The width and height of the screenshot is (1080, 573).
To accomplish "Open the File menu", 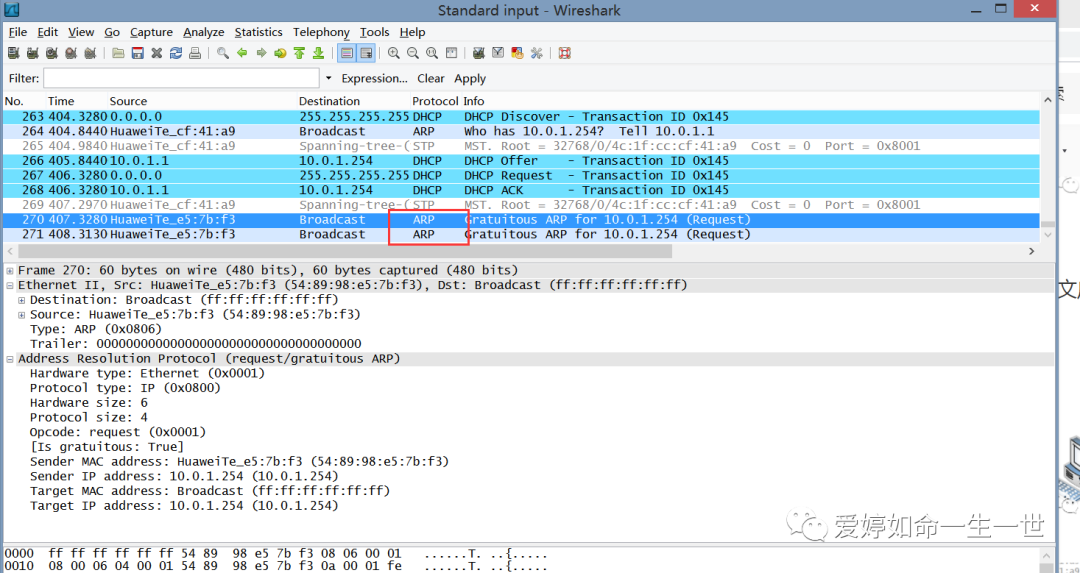I will pos(18,32).
